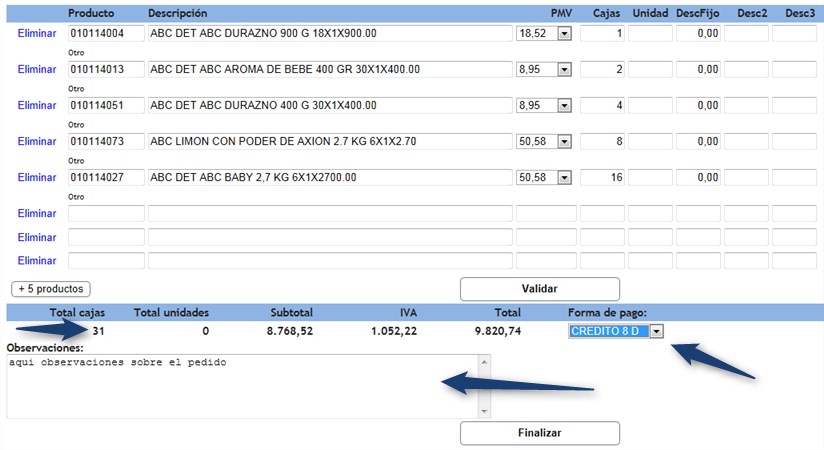Image resolution: width=824 pixels, height=450 pixels.
Task: Click the Total value 9.820,74
Action: tap(498, 331)
